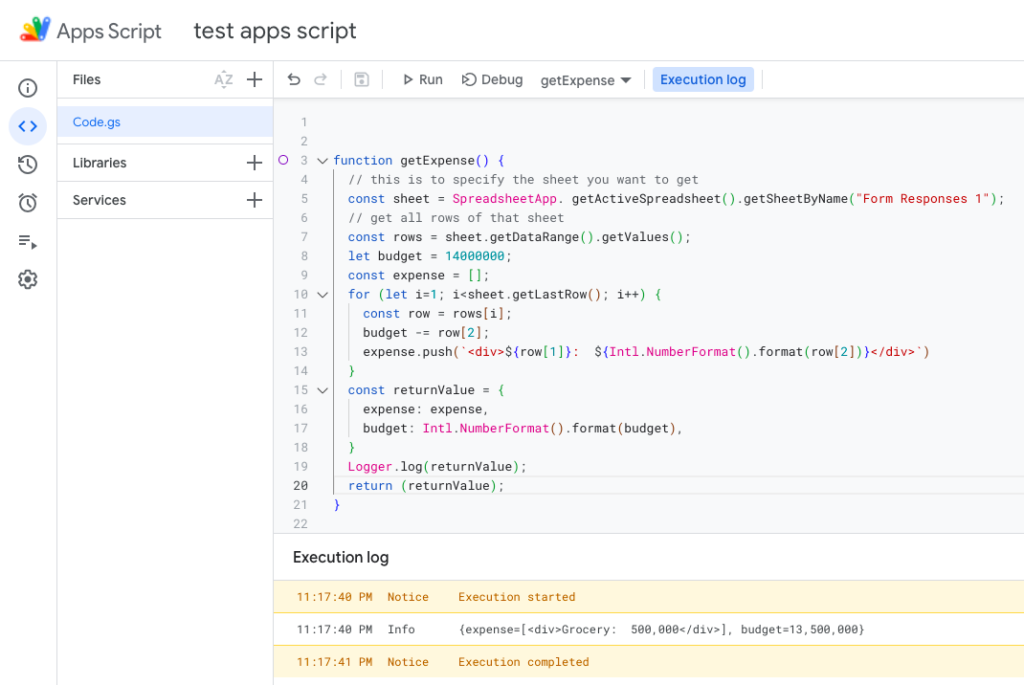Collapse returnValue object at line 15
This screenshot has height=685, width=1024.
click(322, 390)
